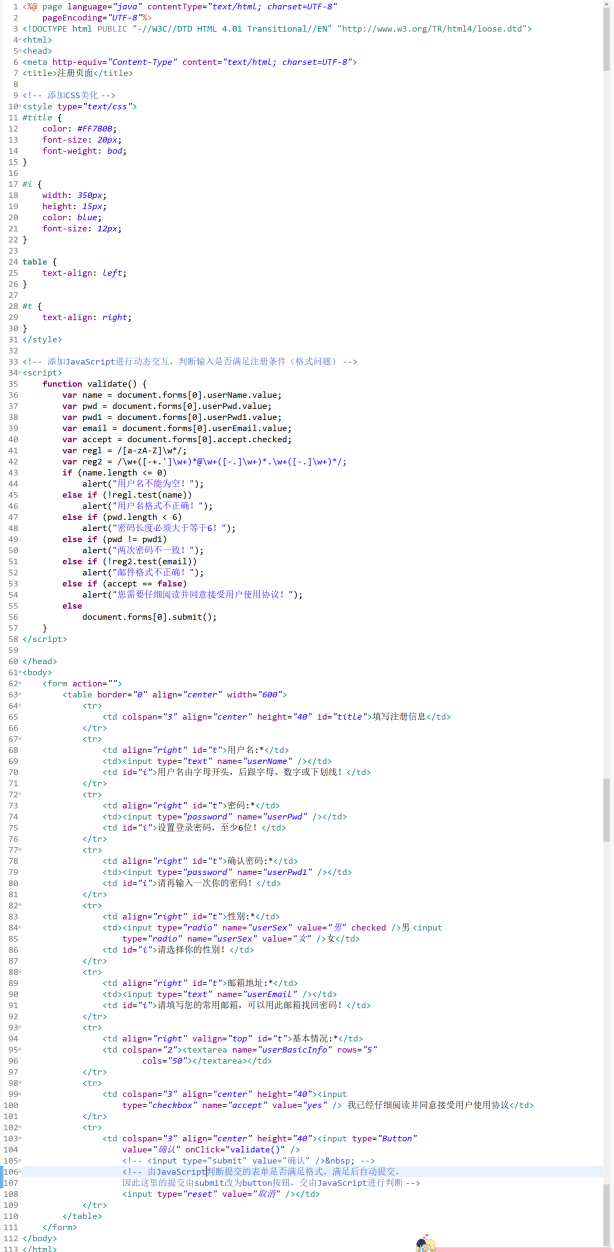
Task: Click the </table> closing tag line
Action: (81, 1216)
